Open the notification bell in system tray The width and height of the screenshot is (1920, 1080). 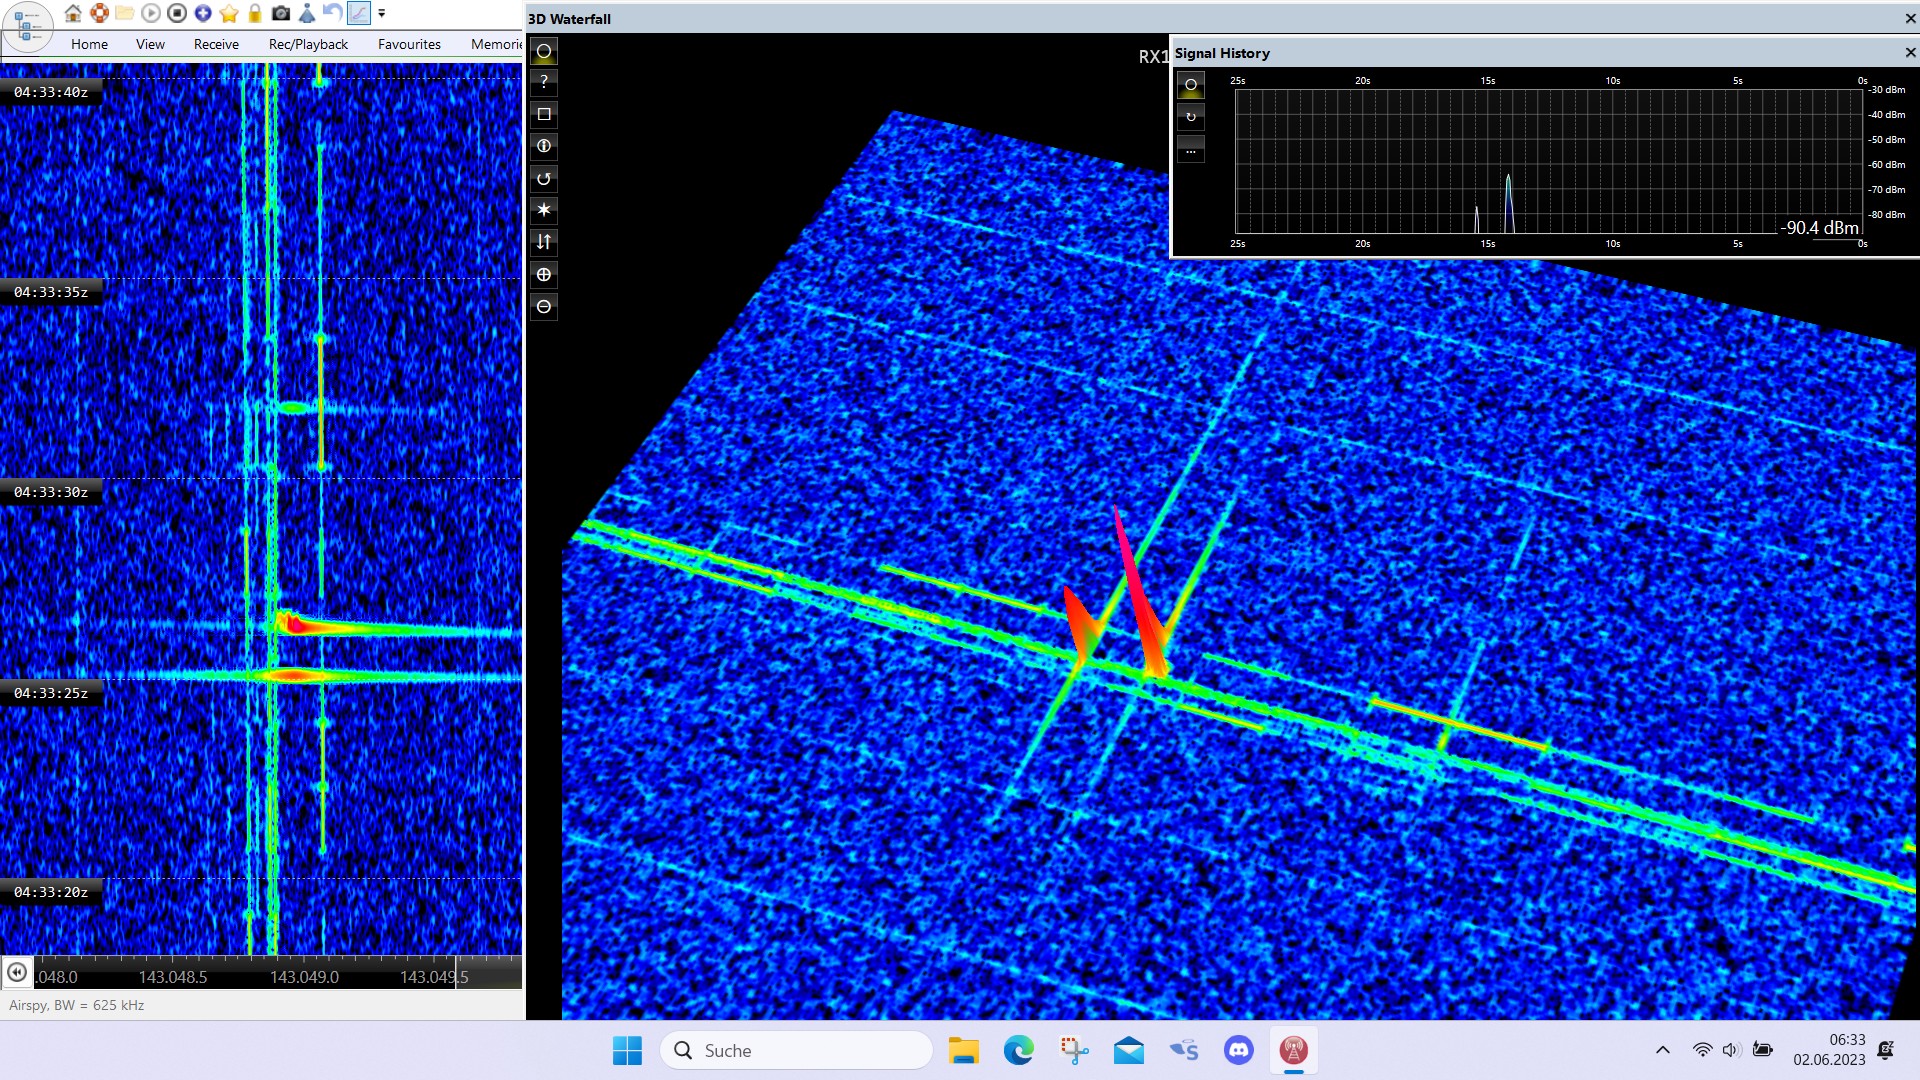coord(1886,1050)
